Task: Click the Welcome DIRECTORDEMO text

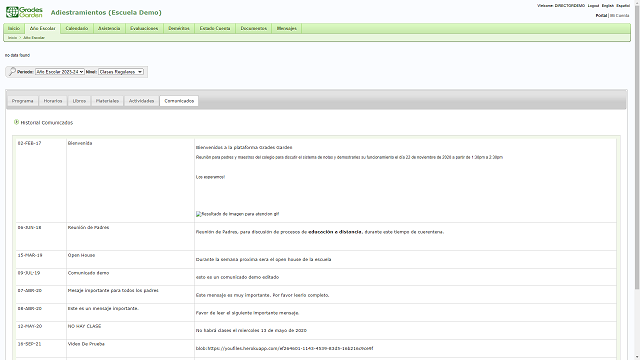Action: point(561,6)
